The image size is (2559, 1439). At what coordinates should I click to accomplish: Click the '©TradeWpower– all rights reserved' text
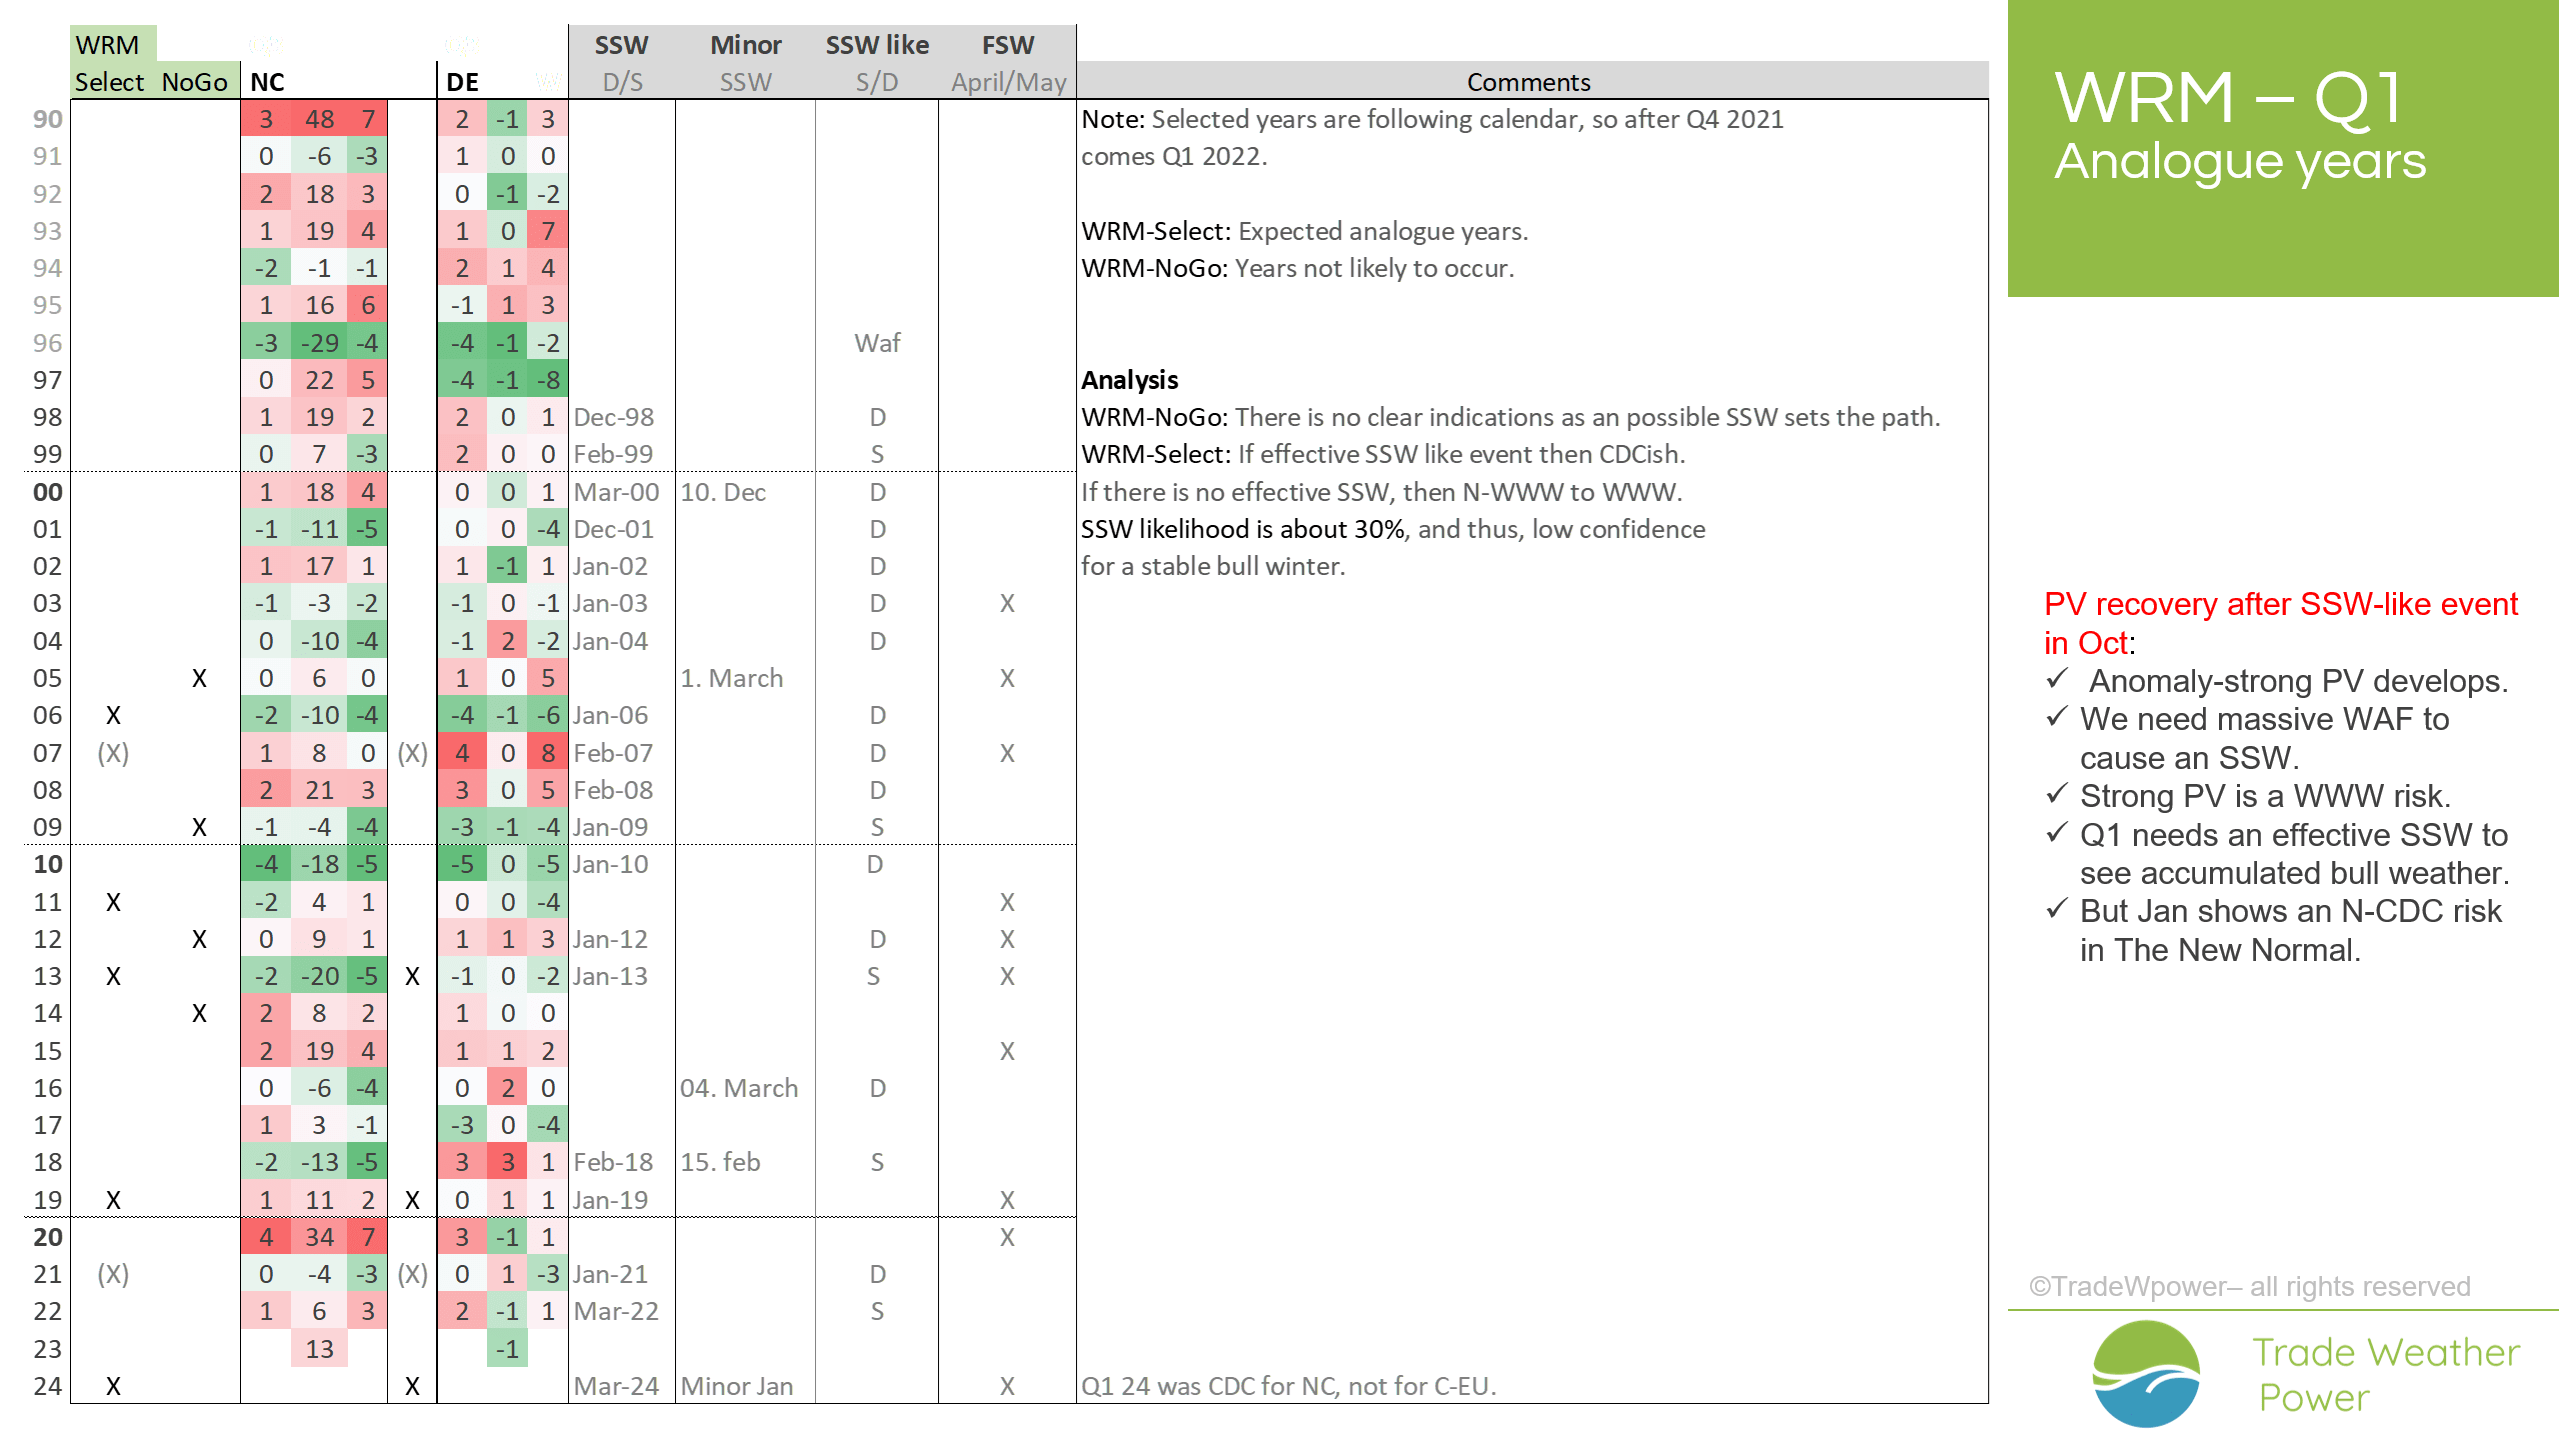click(x=2249, y=1286)
